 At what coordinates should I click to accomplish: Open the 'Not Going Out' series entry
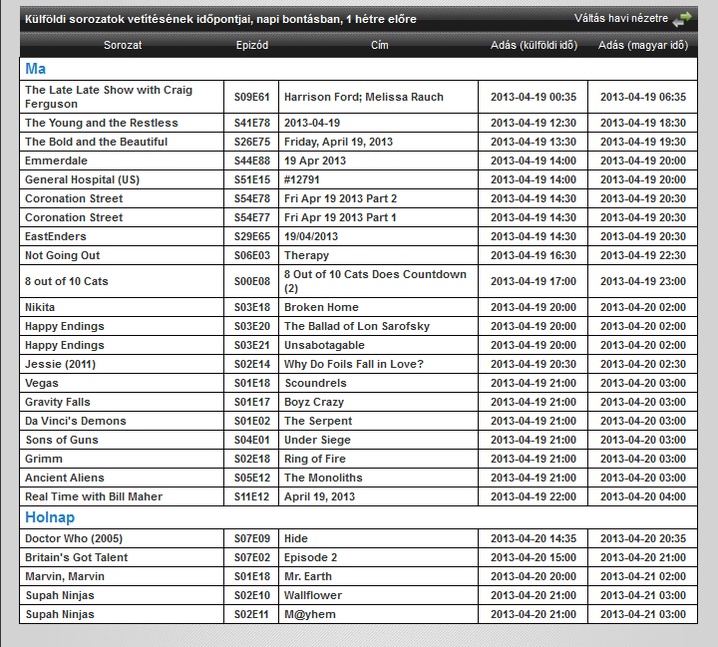pos(62,255)
